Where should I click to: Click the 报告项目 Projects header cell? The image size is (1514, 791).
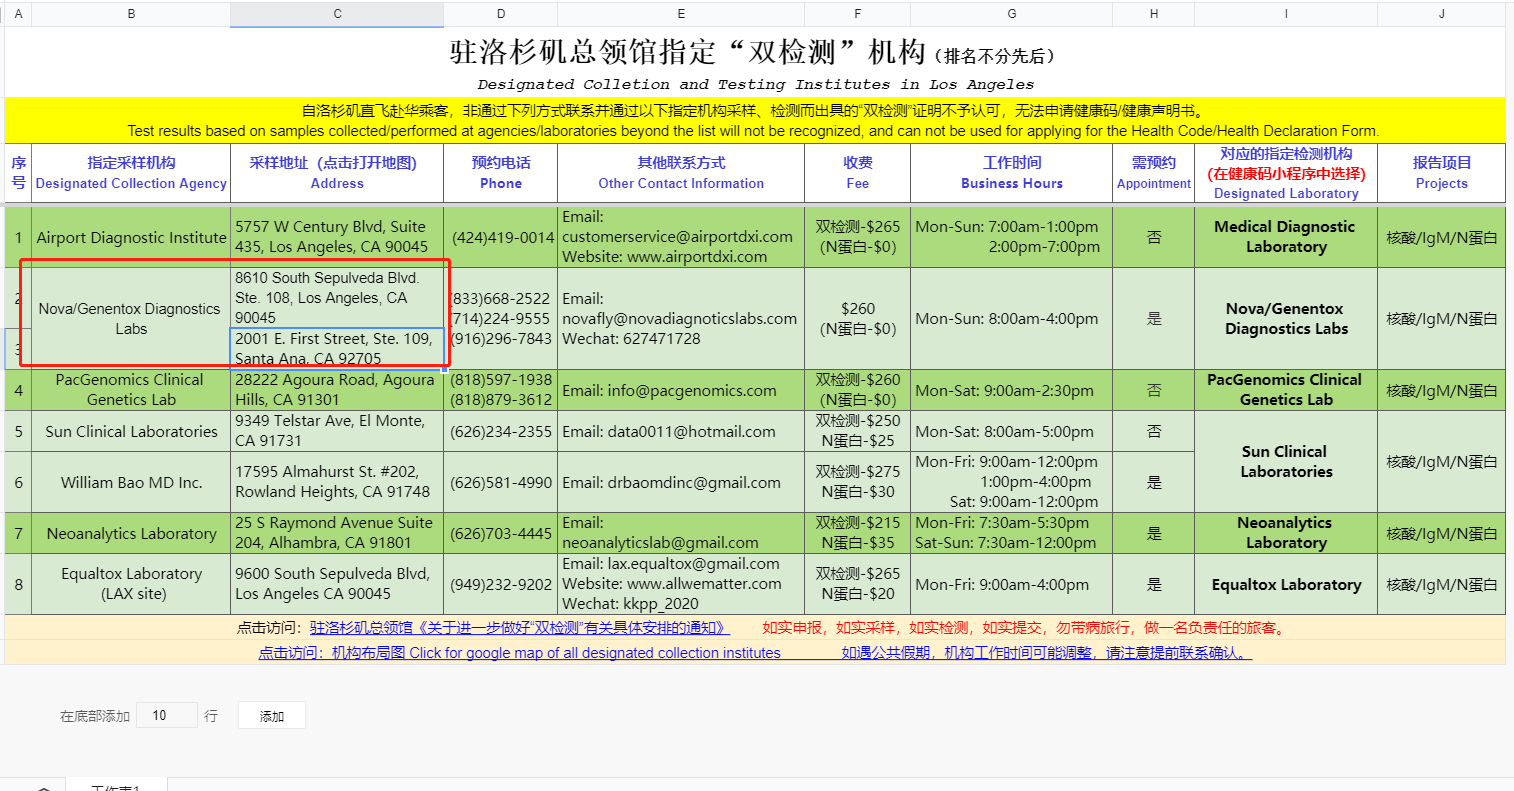coord(1442,173)
